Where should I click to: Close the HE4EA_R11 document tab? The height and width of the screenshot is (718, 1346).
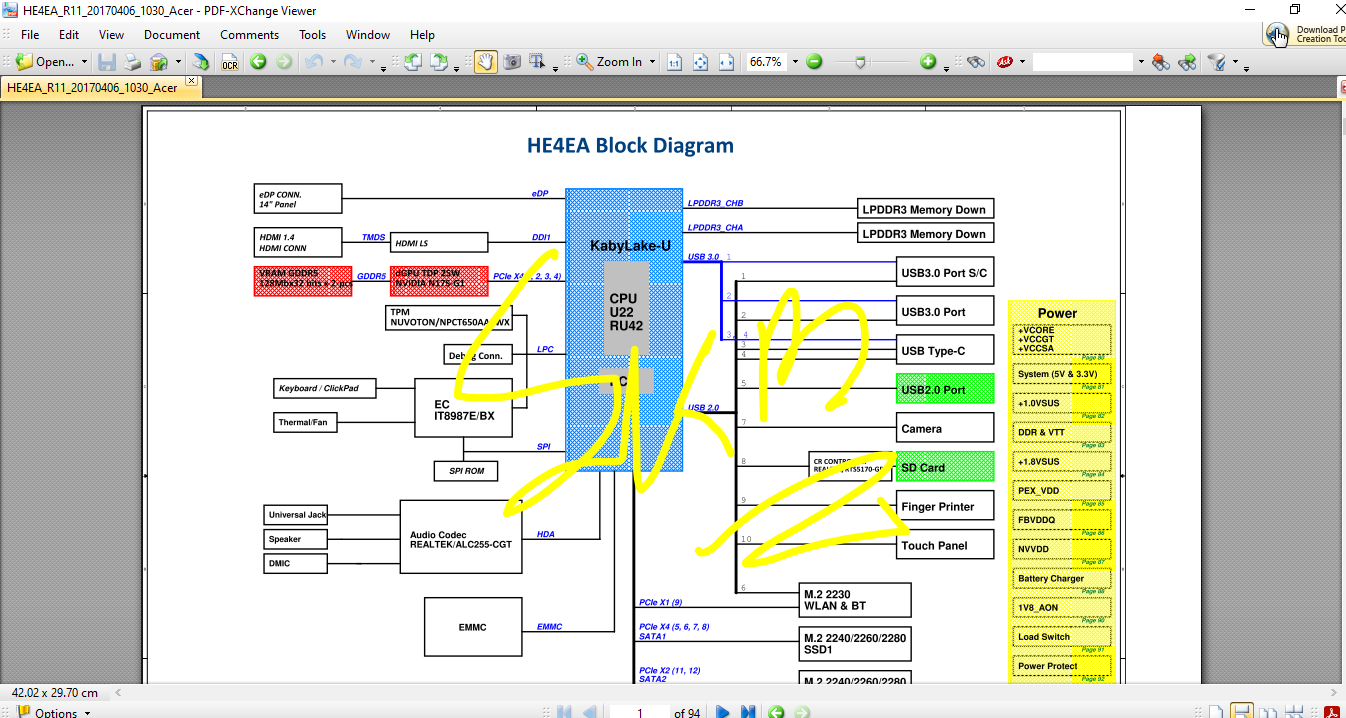point(192,82)
